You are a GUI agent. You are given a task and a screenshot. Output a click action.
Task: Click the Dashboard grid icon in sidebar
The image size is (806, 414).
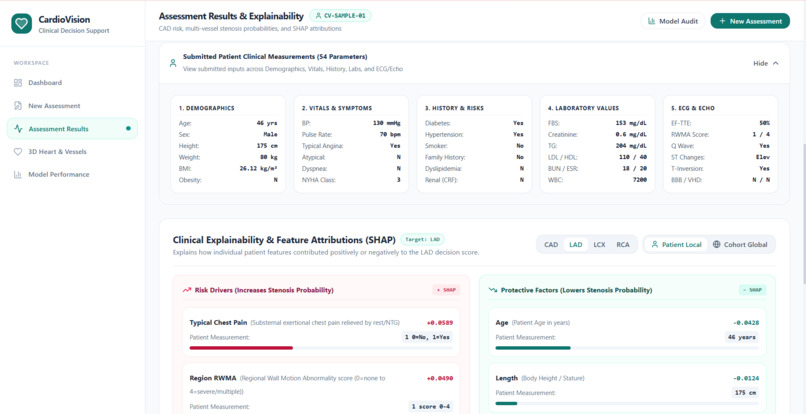point(18,83)
